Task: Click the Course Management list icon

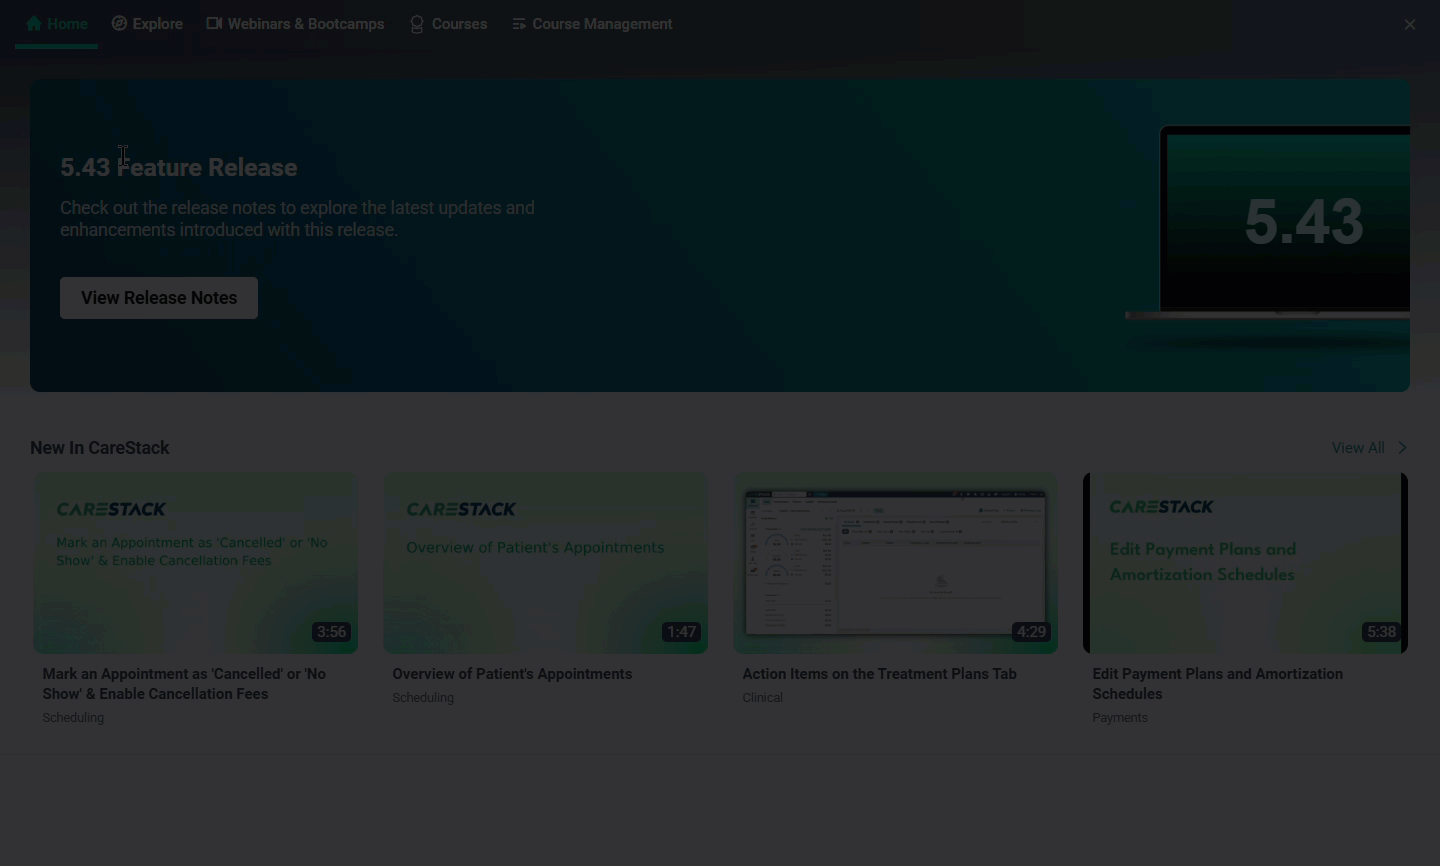Action: 519,24
